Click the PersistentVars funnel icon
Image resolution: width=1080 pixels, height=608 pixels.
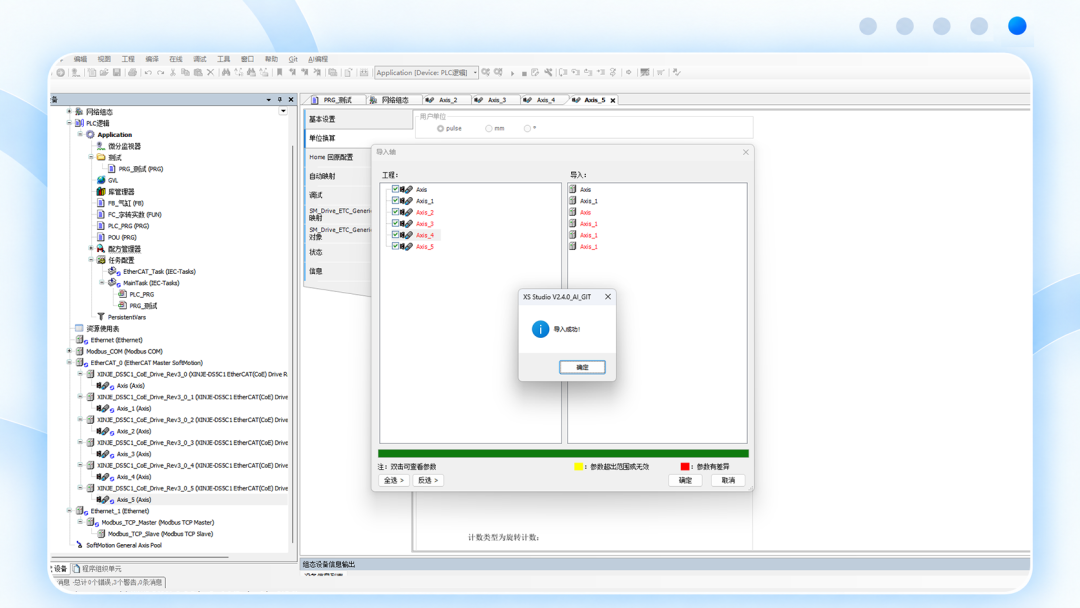click(x=101, y=317)
